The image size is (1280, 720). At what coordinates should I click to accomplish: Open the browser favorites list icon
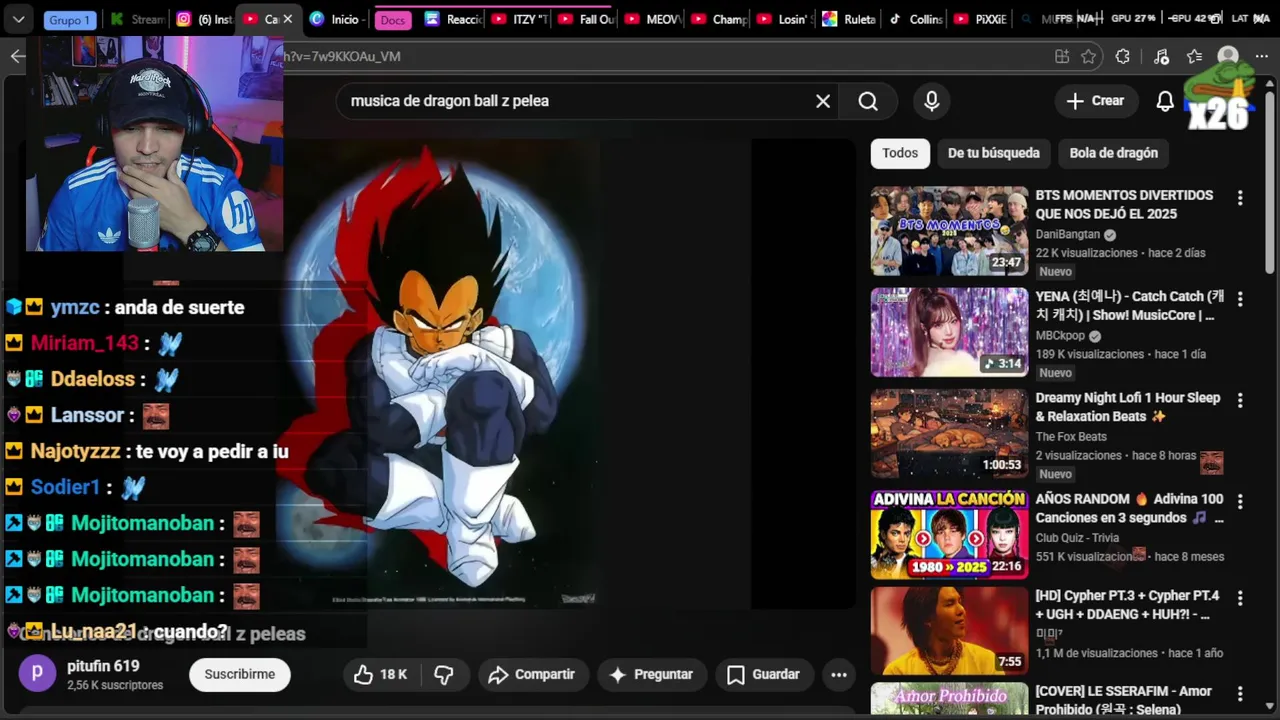point(1194,57)
